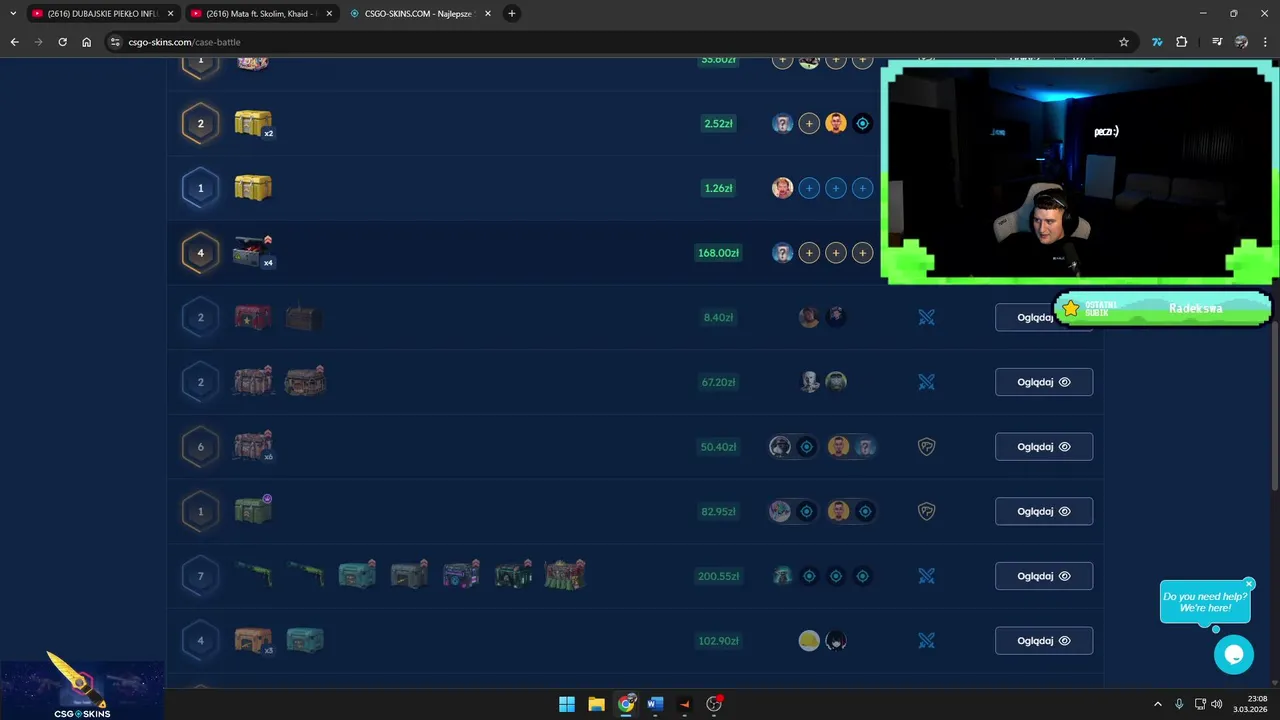Screen dimensions: 1280x720
Task: Open the Chrome three-dot menu
Action: pos(1265,42)
